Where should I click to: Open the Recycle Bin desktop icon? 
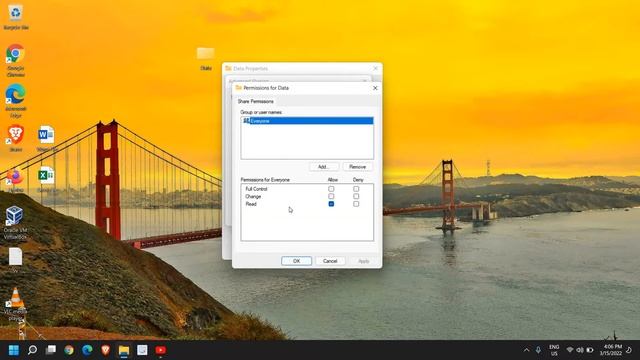(16, 16)
